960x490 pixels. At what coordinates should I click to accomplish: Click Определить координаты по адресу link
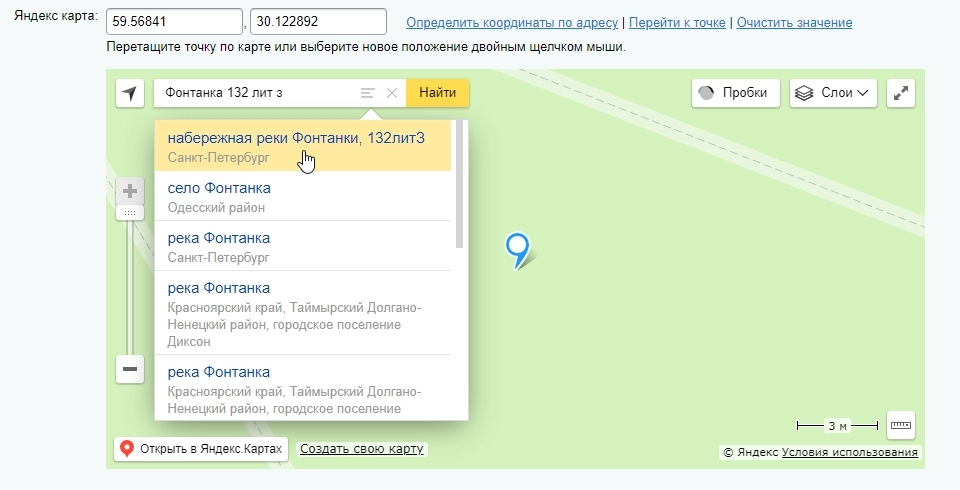pos(512,23)
